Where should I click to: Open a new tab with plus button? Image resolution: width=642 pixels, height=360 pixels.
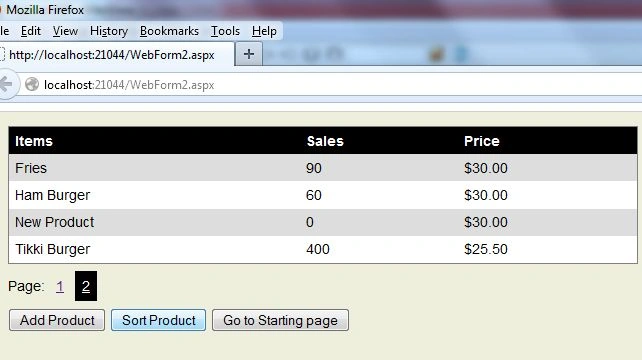[x=249, y=54]
